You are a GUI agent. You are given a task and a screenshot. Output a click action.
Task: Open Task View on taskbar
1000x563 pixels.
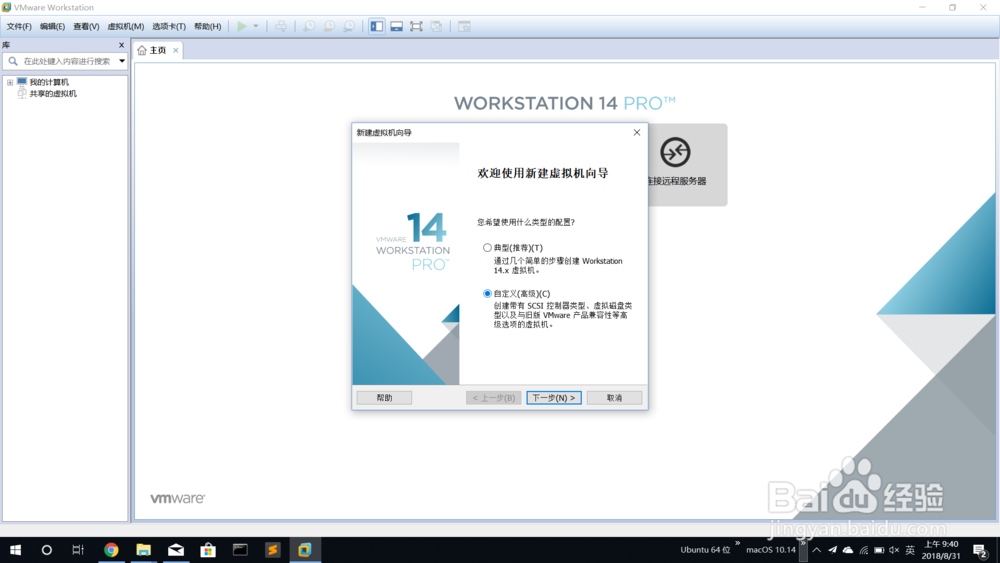tap(78, 550)
